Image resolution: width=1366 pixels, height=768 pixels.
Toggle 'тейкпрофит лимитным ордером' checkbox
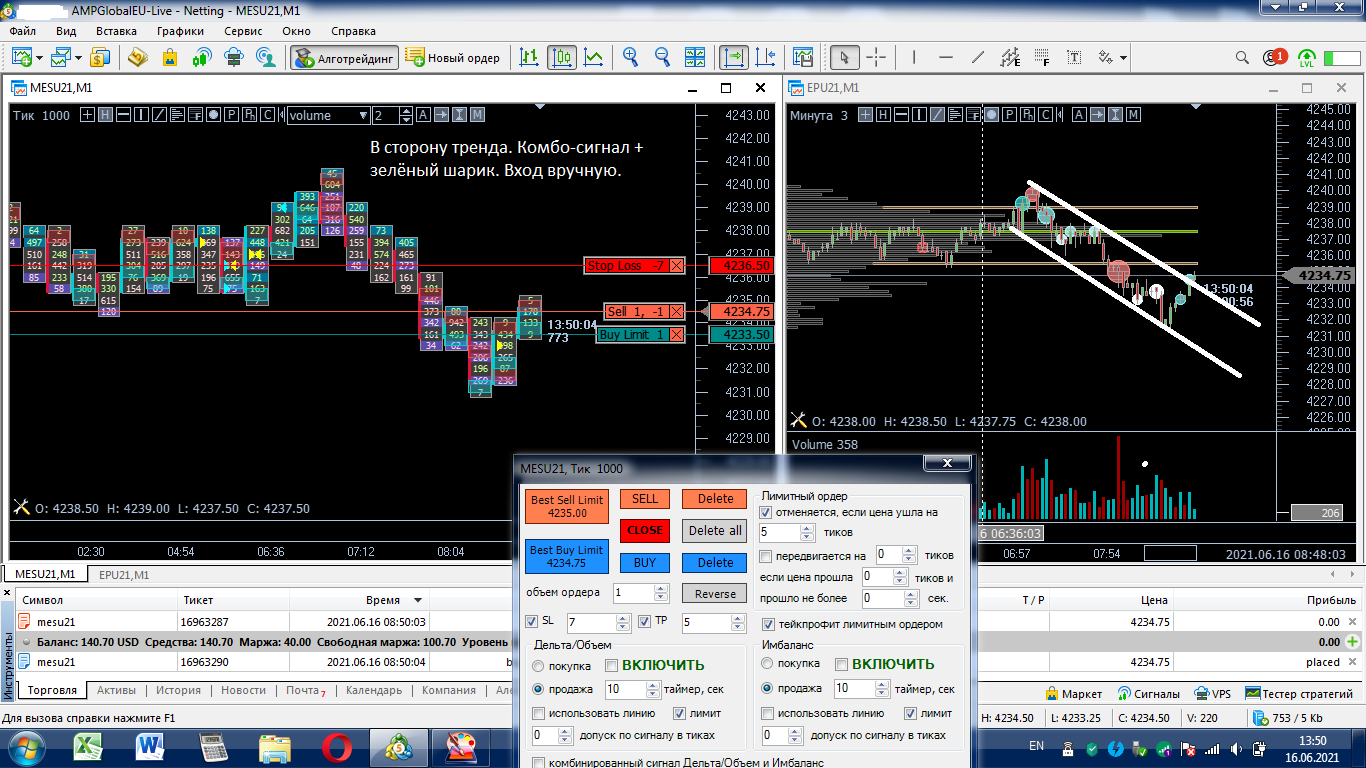point(767,624)
